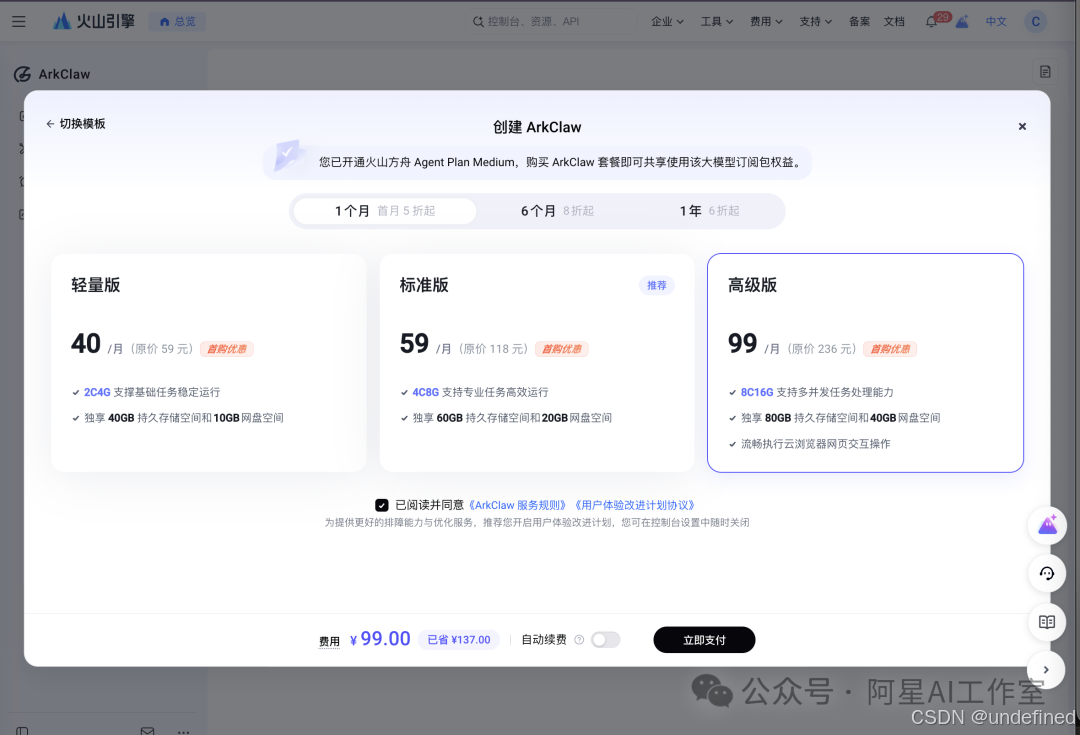Expand the 支持 menu
This screenshot has height=735, width=1080.
click(x=816, y=21)
